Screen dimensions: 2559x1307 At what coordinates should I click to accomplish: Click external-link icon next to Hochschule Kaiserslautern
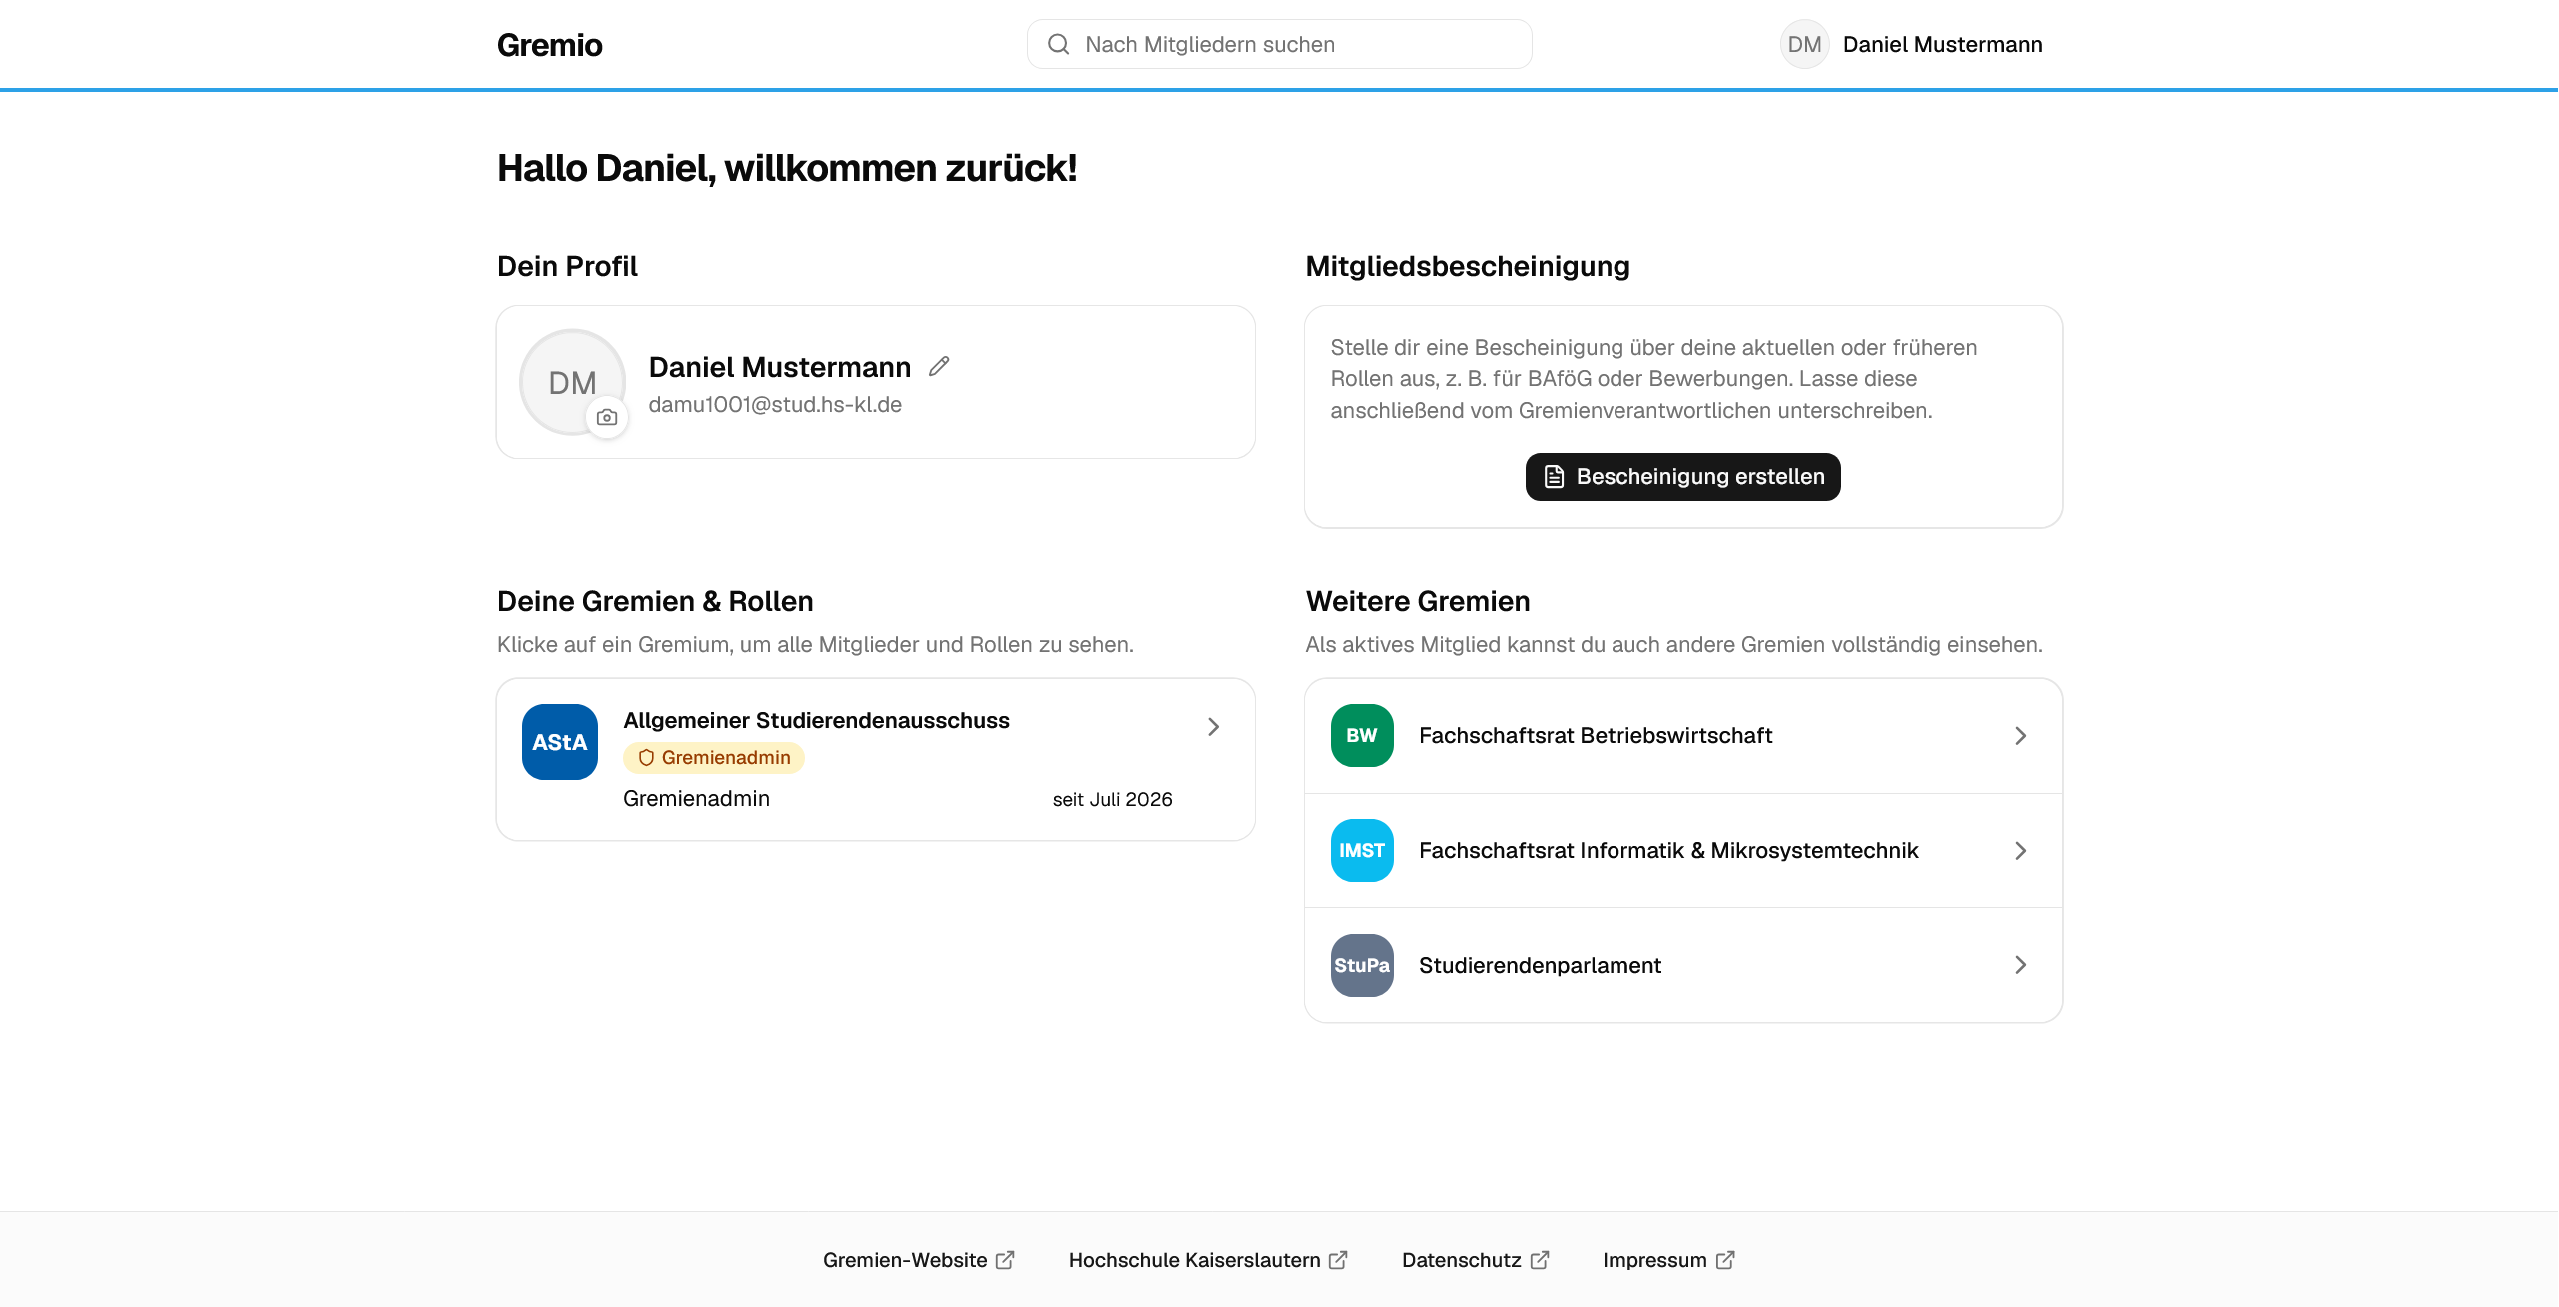tap(1338, 1260)
